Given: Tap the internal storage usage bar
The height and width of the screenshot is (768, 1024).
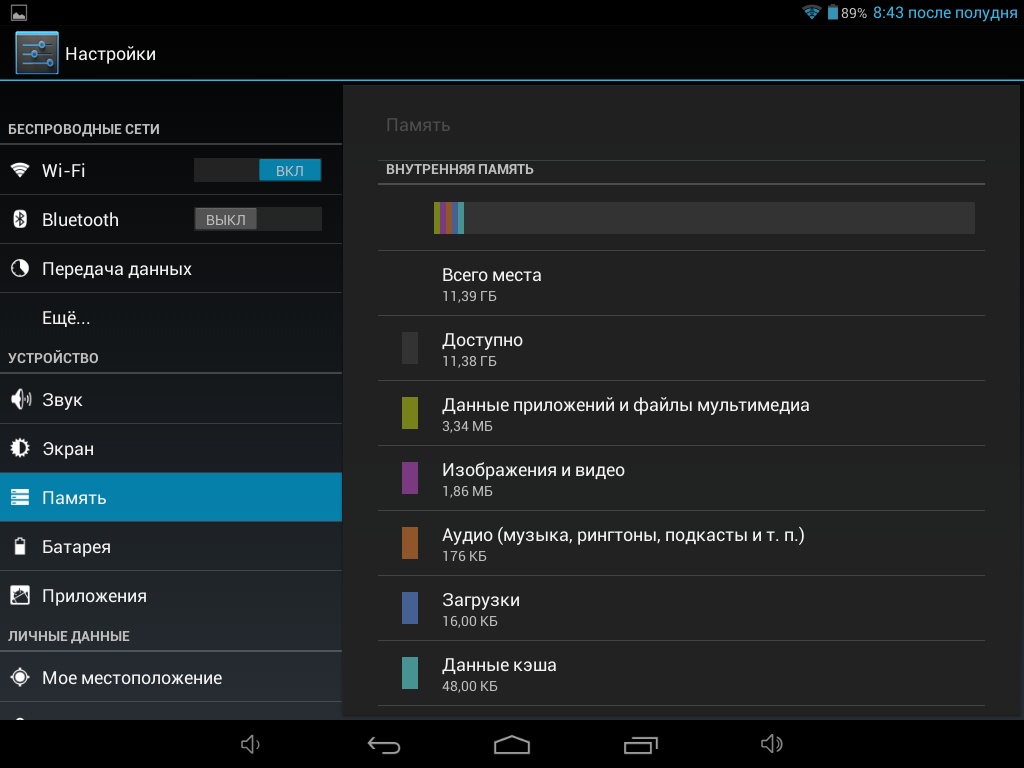Looking at the screenshot, I should (704, 218).
